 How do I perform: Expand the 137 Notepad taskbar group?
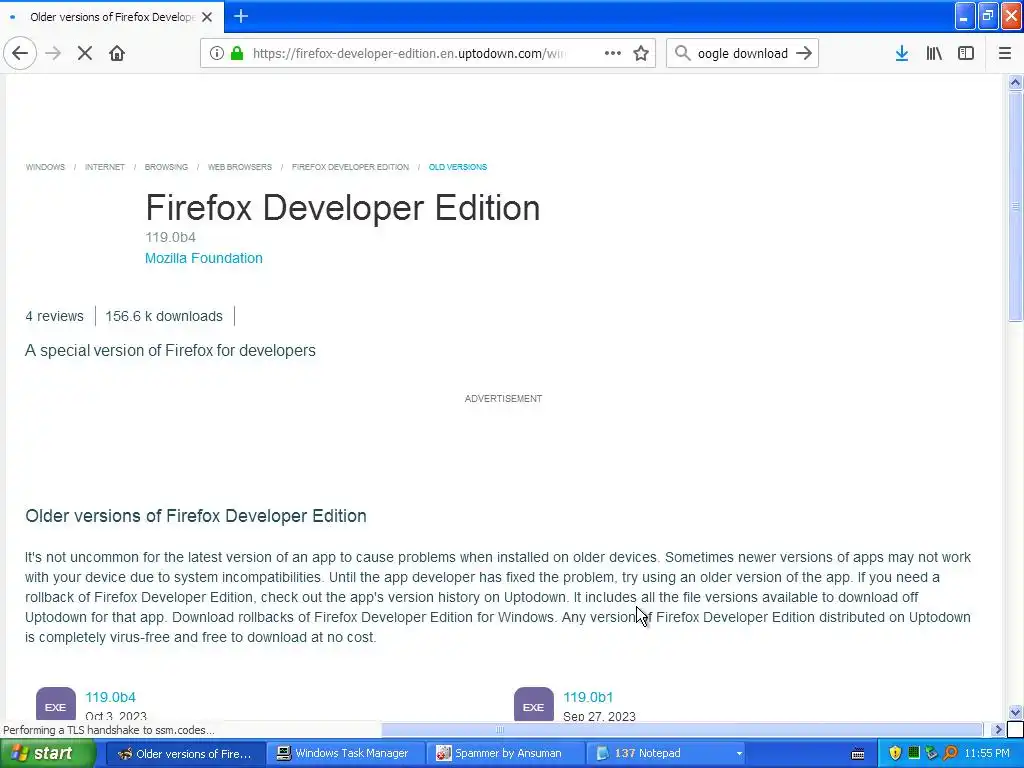667,754
